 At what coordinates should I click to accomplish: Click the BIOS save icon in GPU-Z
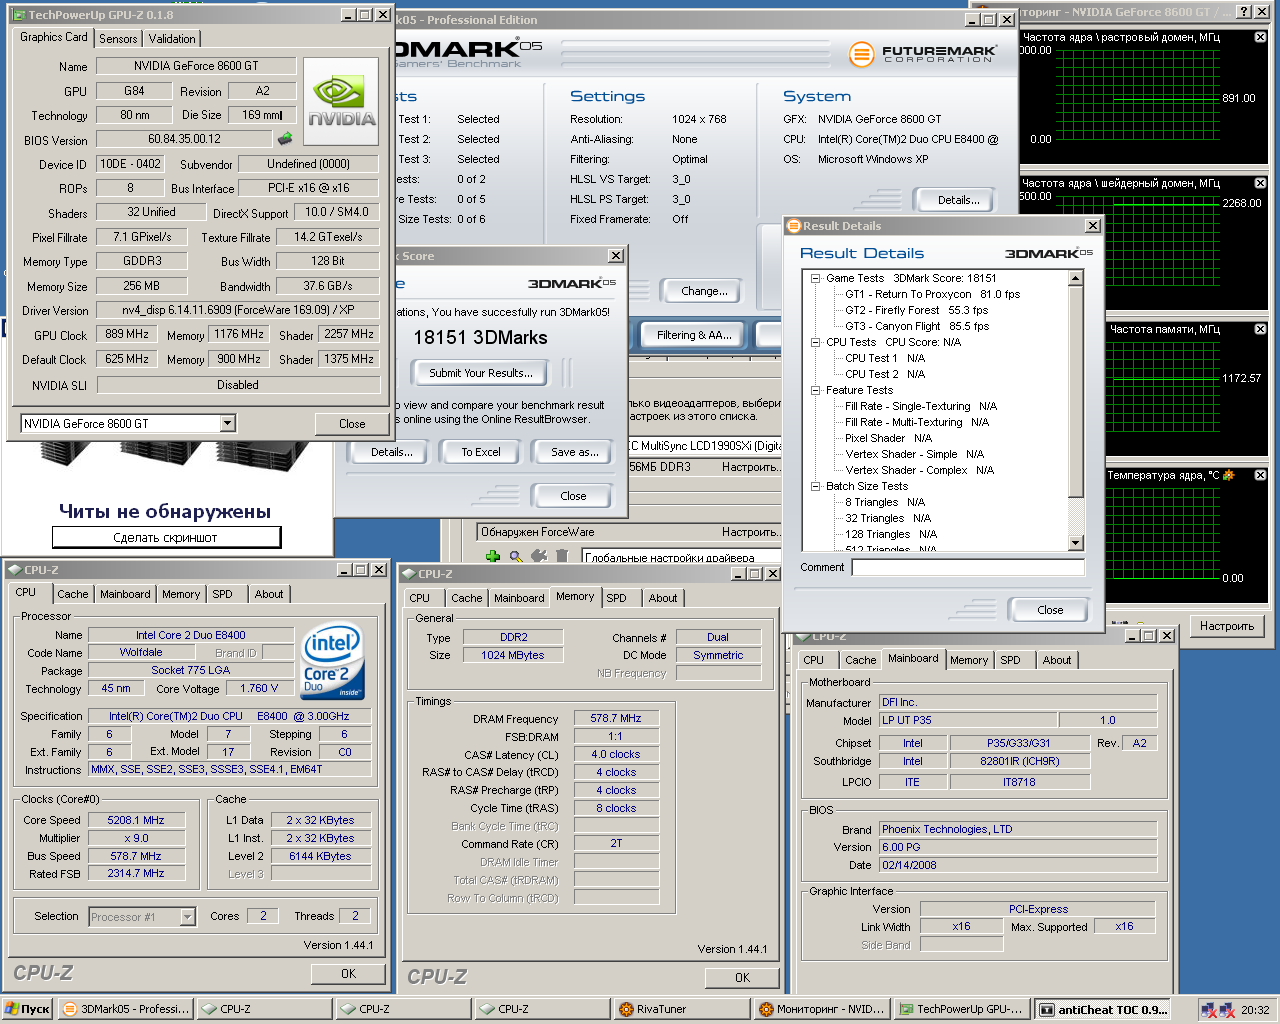point(286,139)
